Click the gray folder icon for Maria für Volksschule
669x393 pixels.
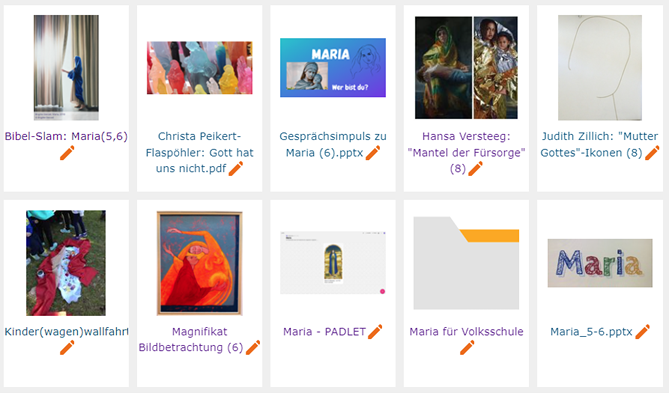tap(466, 263)
